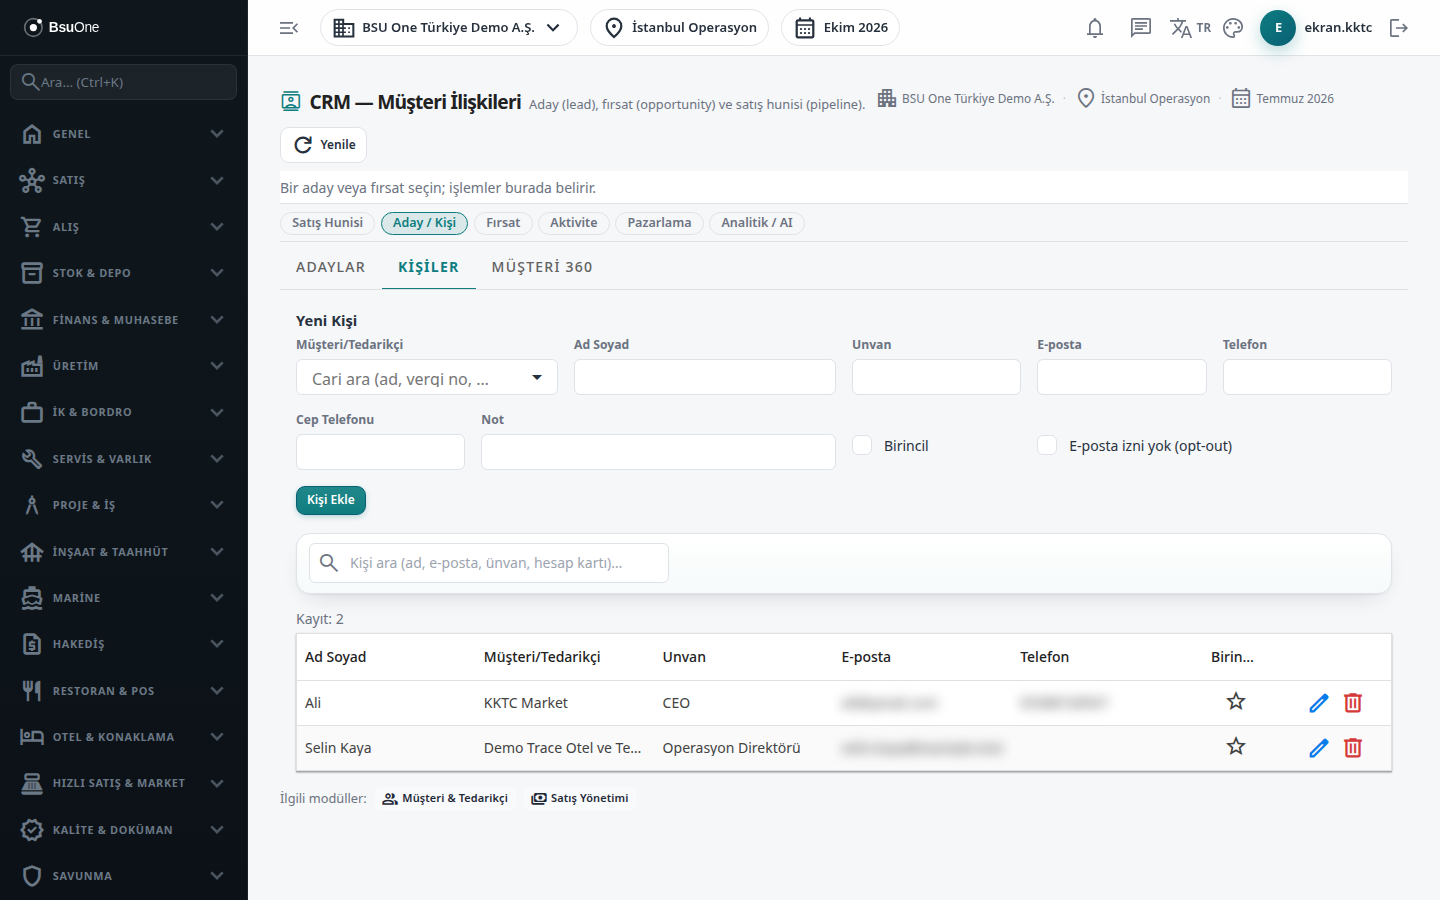This screenshot has width=1440, height=900.
Task: Select the Satış Hunisi tab
Action: [328, 223]
